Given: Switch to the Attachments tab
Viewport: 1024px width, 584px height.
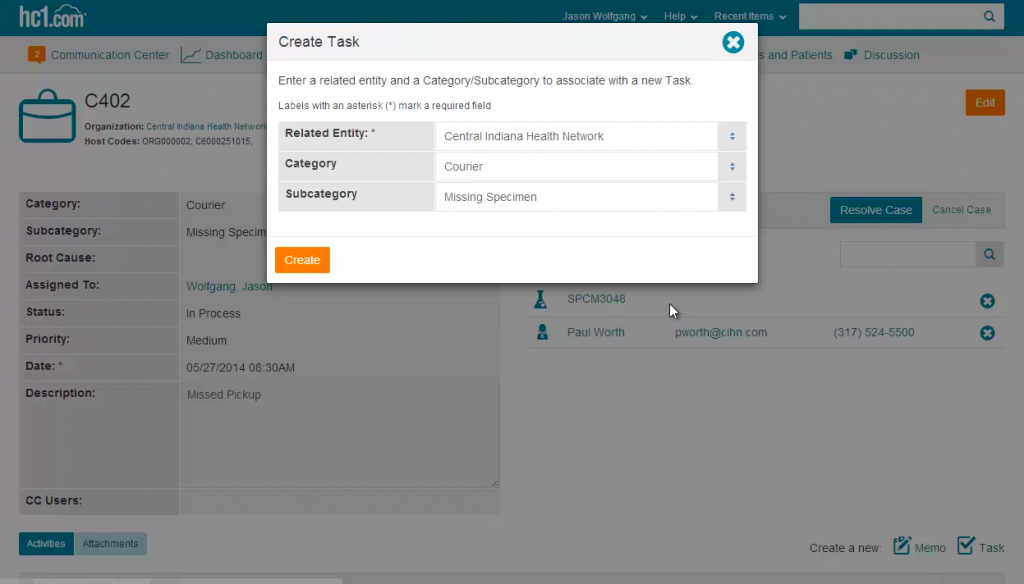Looking at the screenshot, I should [x=110, y=544].
